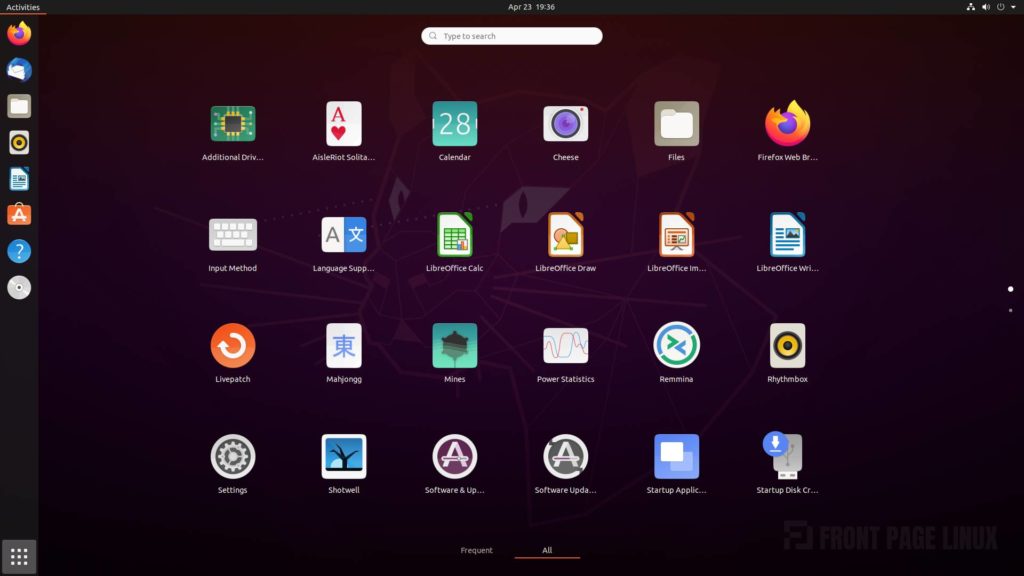Open Rhythmbox from the dock

[x=19, y=142]
